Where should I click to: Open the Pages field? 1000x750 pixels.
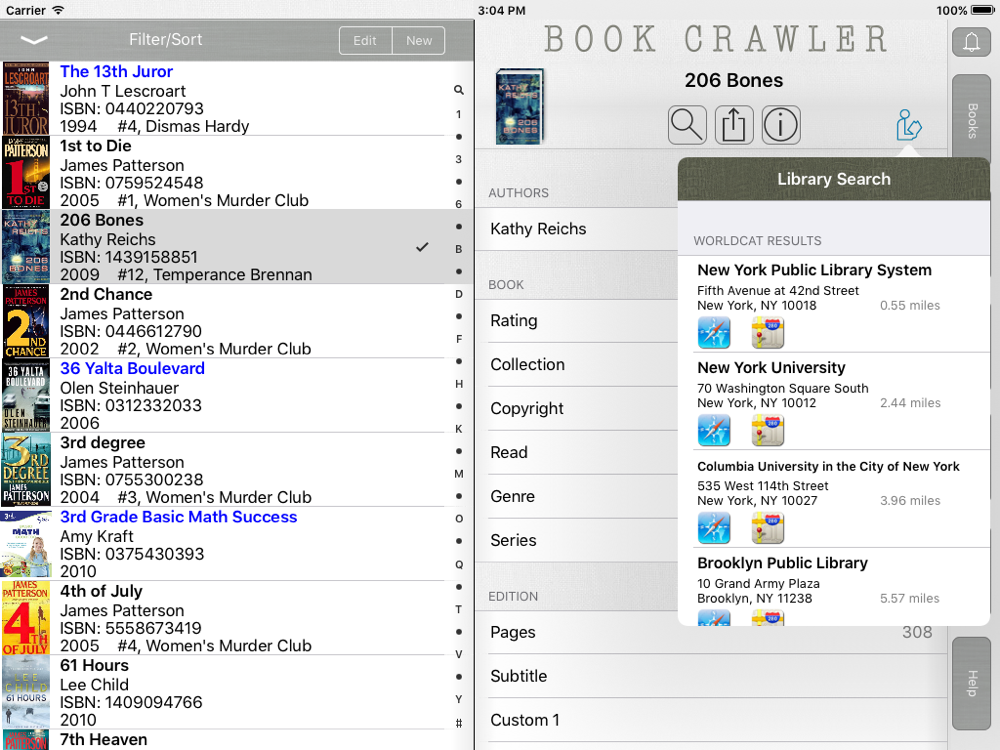[711, 633]
